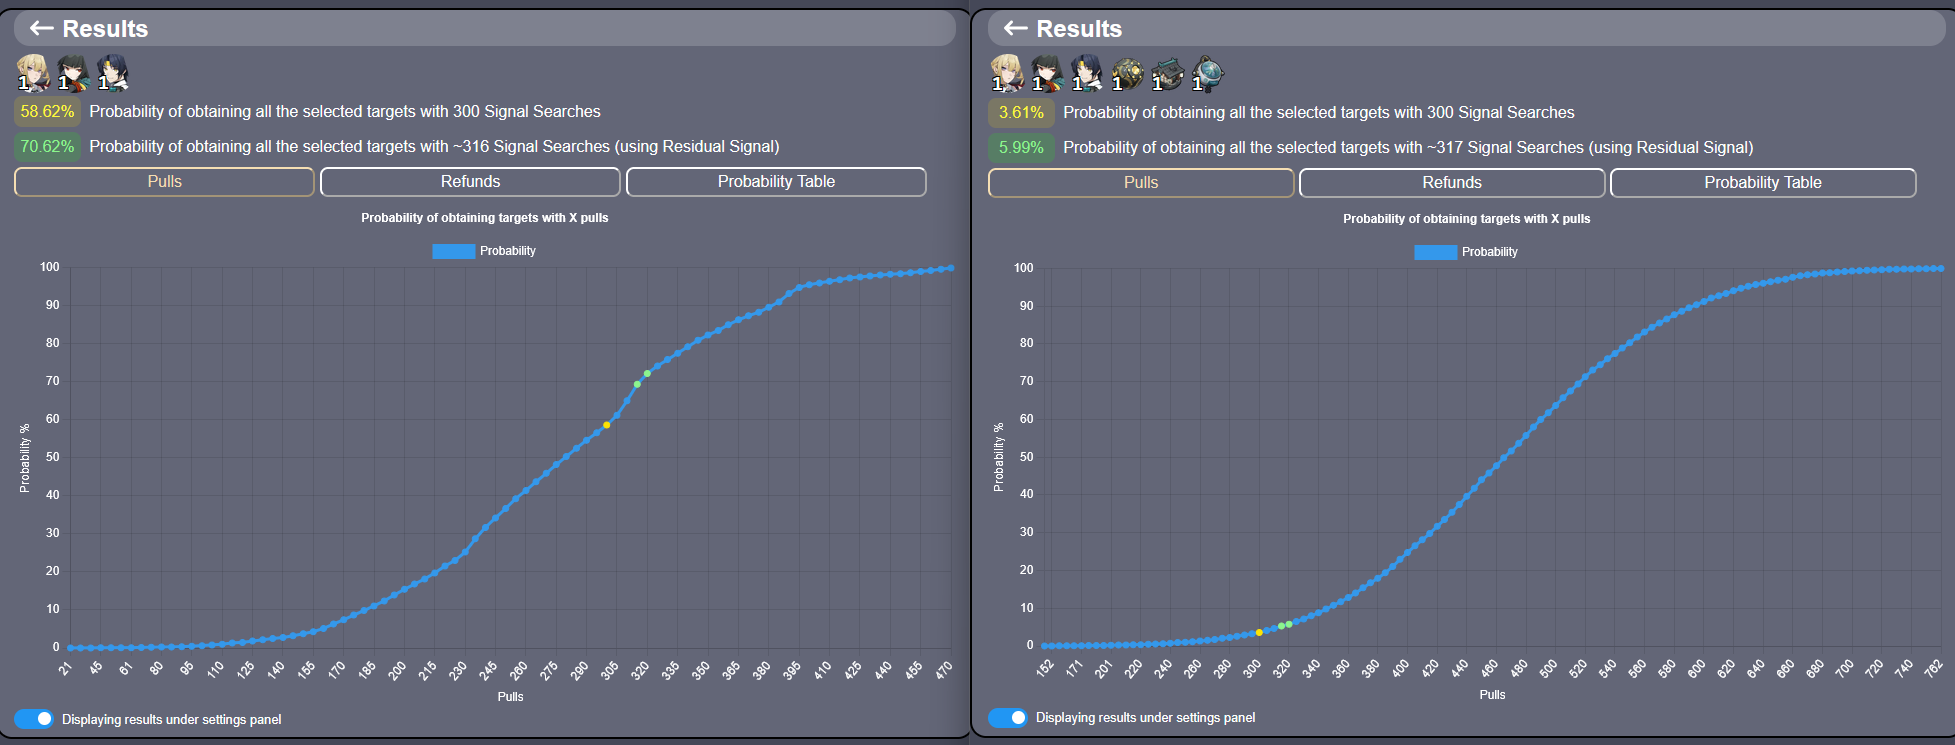
Task: Click the right chart title 'Probability of obtaining targets with X pulls'
Action: pyautogui.click(x=1466, y=219)
